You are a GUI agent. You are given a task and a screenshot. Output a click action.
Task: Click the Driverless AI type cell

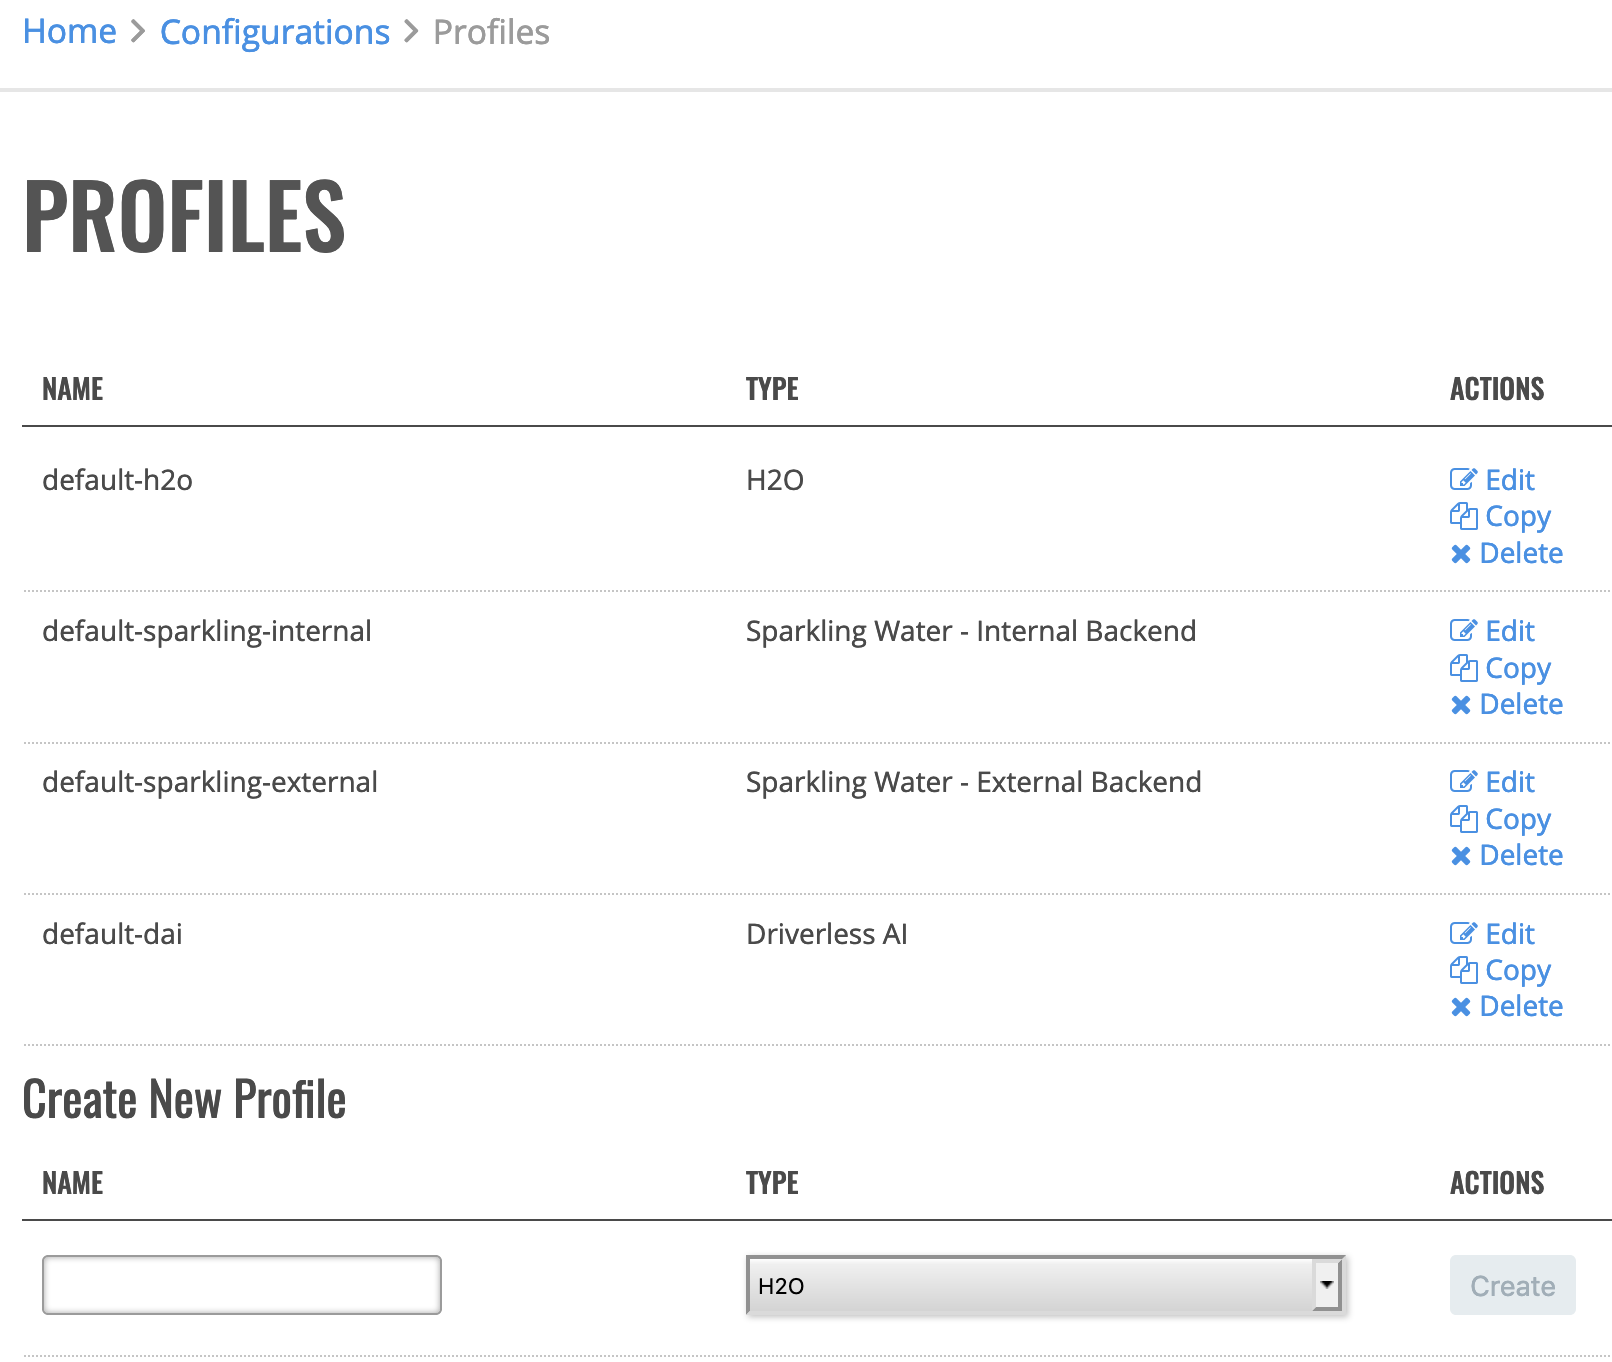coord(827,934)
